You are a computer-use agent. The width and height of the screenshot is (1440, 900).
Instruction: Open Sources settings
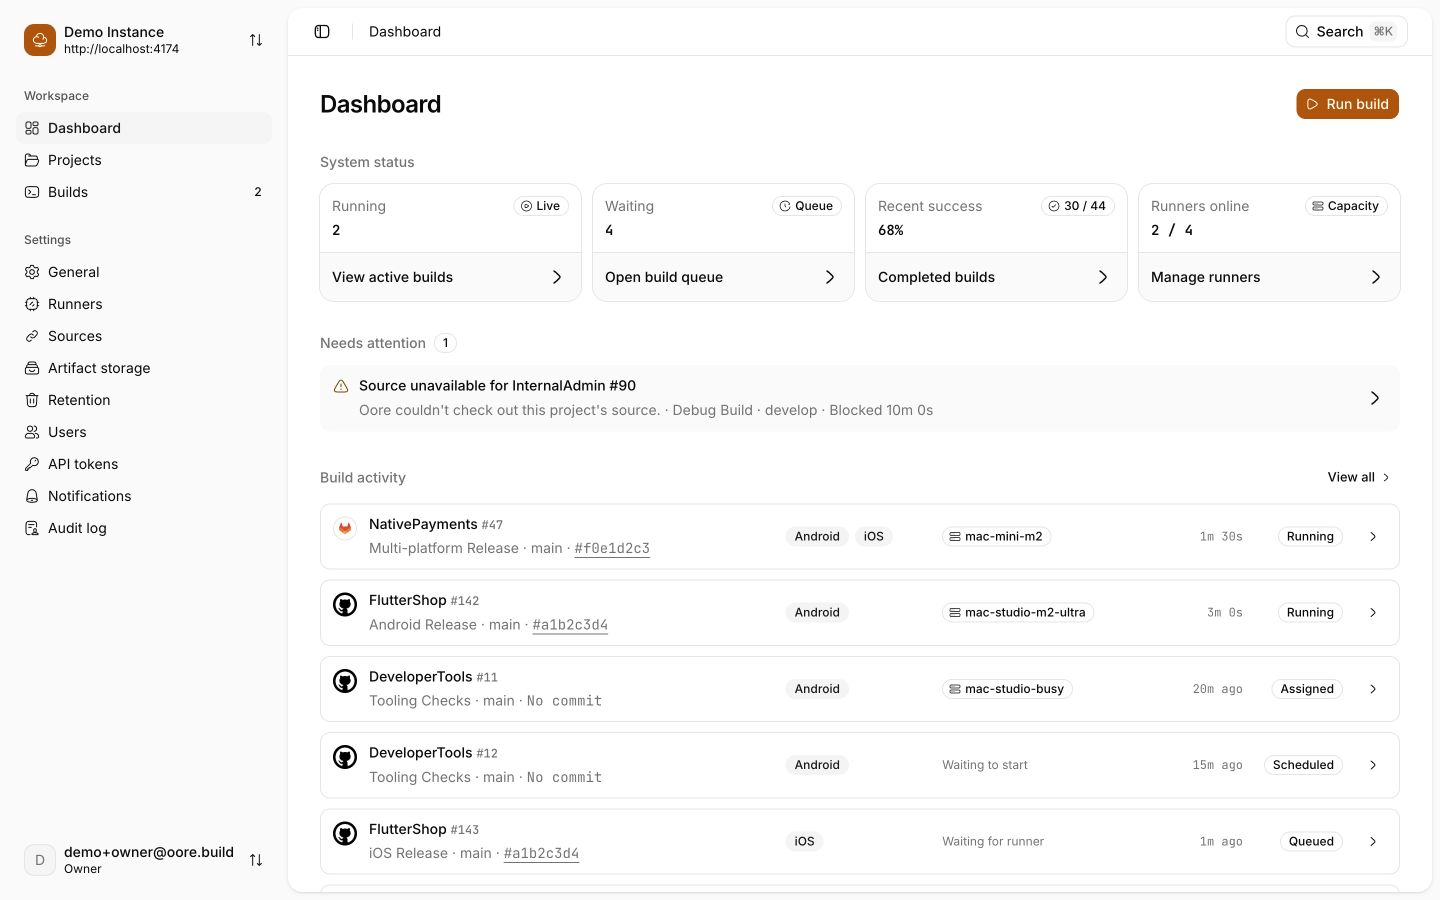pos(144,336)
